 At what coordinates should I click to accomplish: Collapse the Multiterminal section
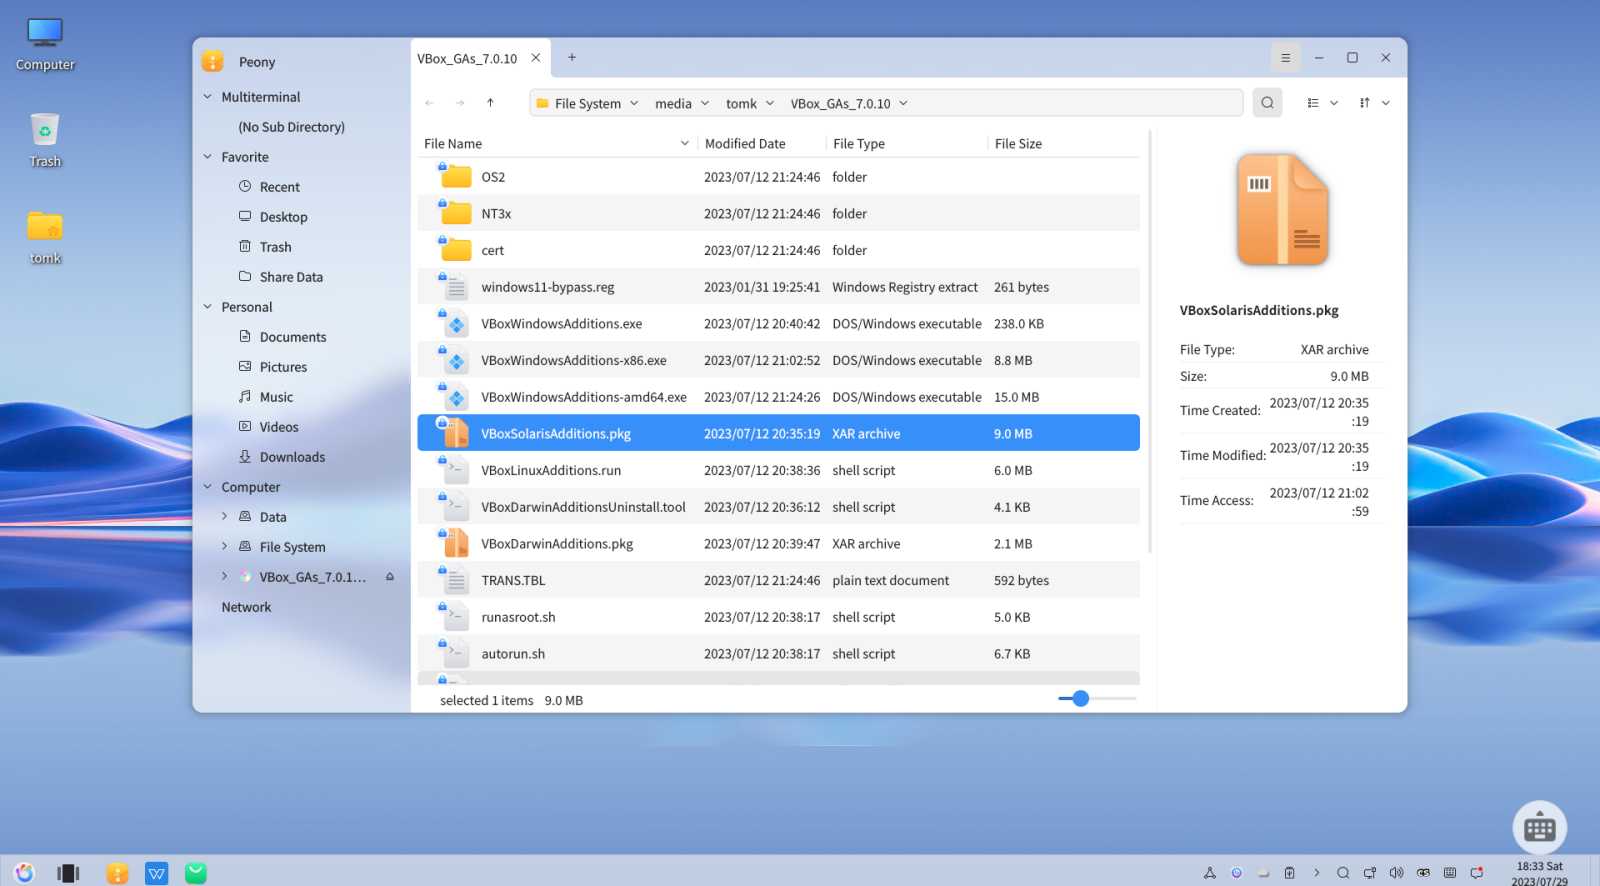(208, 97)
